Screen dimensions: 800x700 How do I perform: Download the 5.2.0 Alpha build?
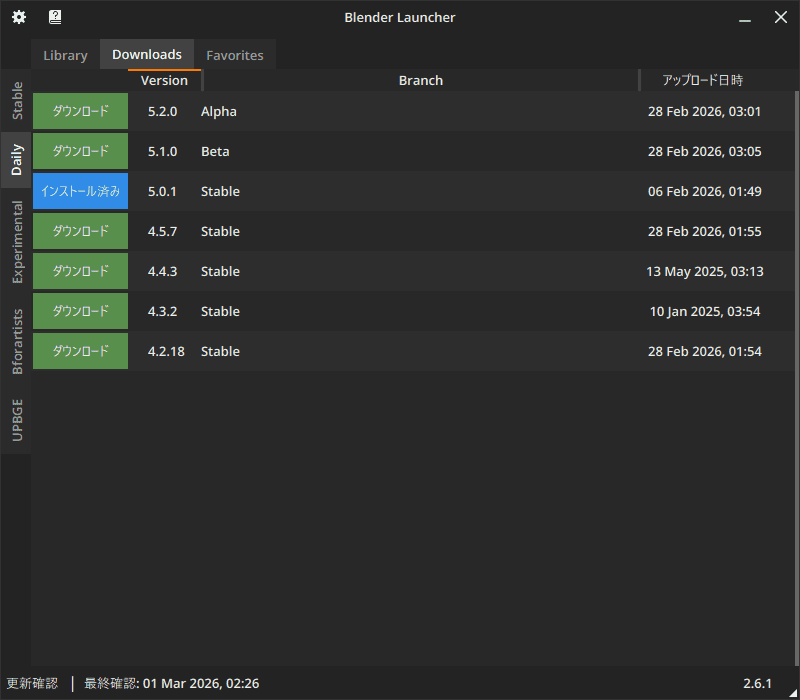[80, 111]
